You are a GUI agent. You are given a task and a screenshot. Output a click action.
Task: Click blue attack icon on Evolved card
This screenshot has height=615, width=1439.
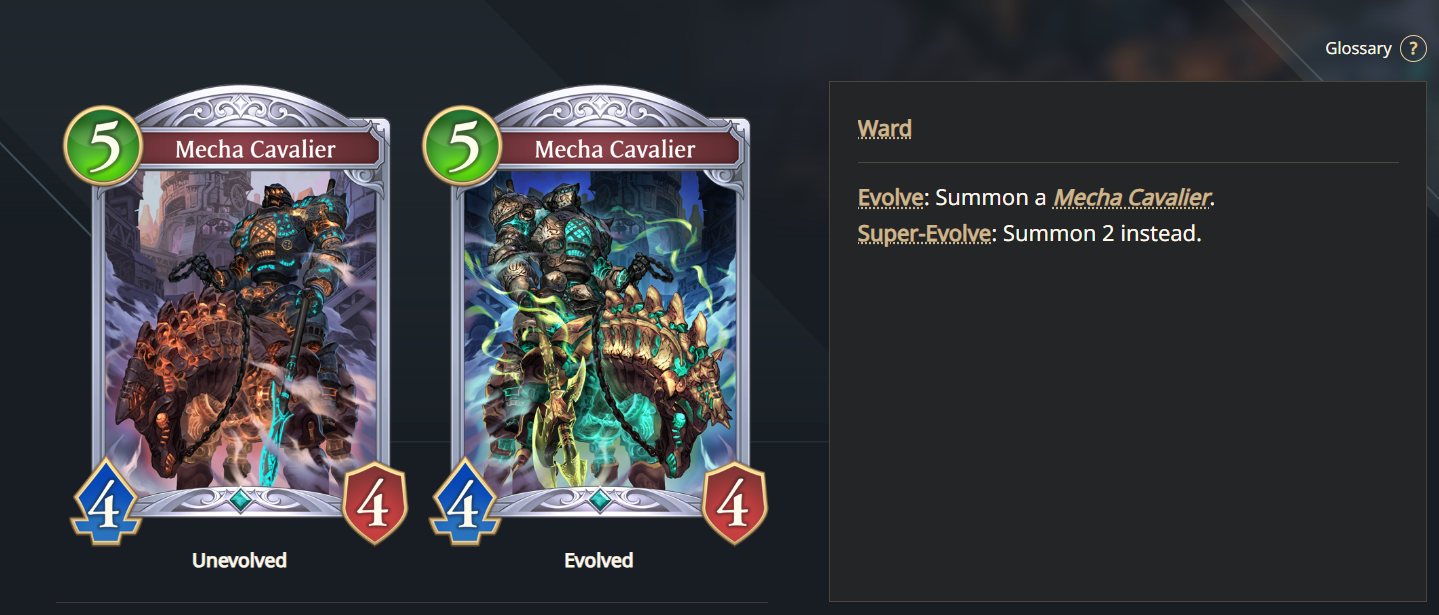[x=464, y=503]
